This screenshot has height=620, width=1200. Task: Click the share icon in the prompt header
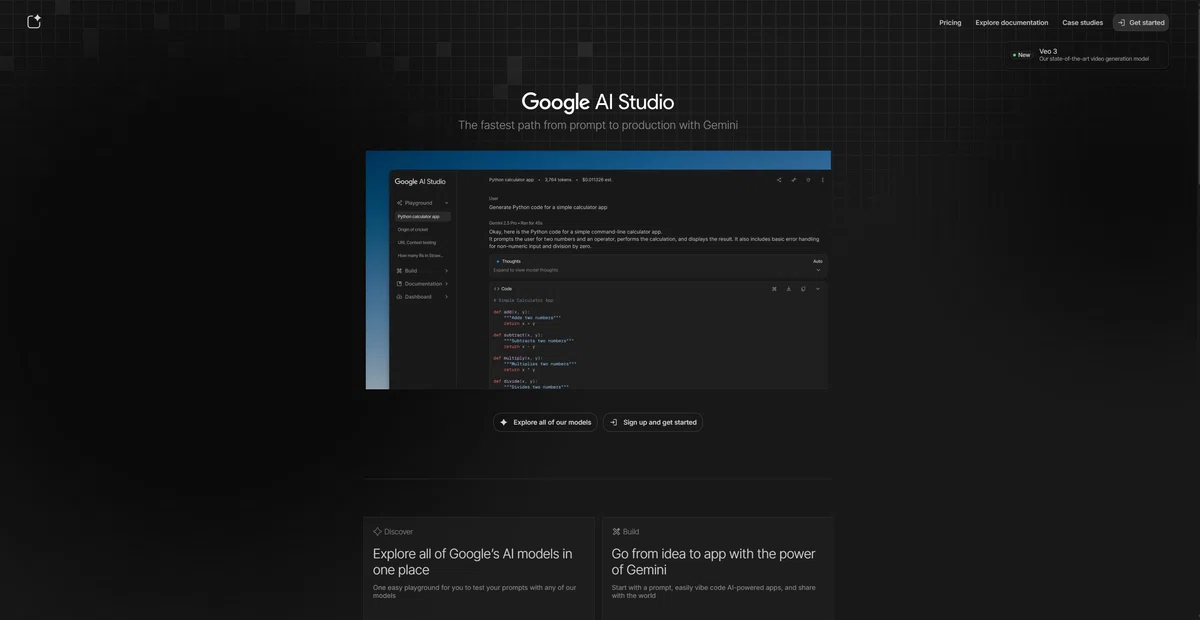pyautogui.click(x=779, y=180)
